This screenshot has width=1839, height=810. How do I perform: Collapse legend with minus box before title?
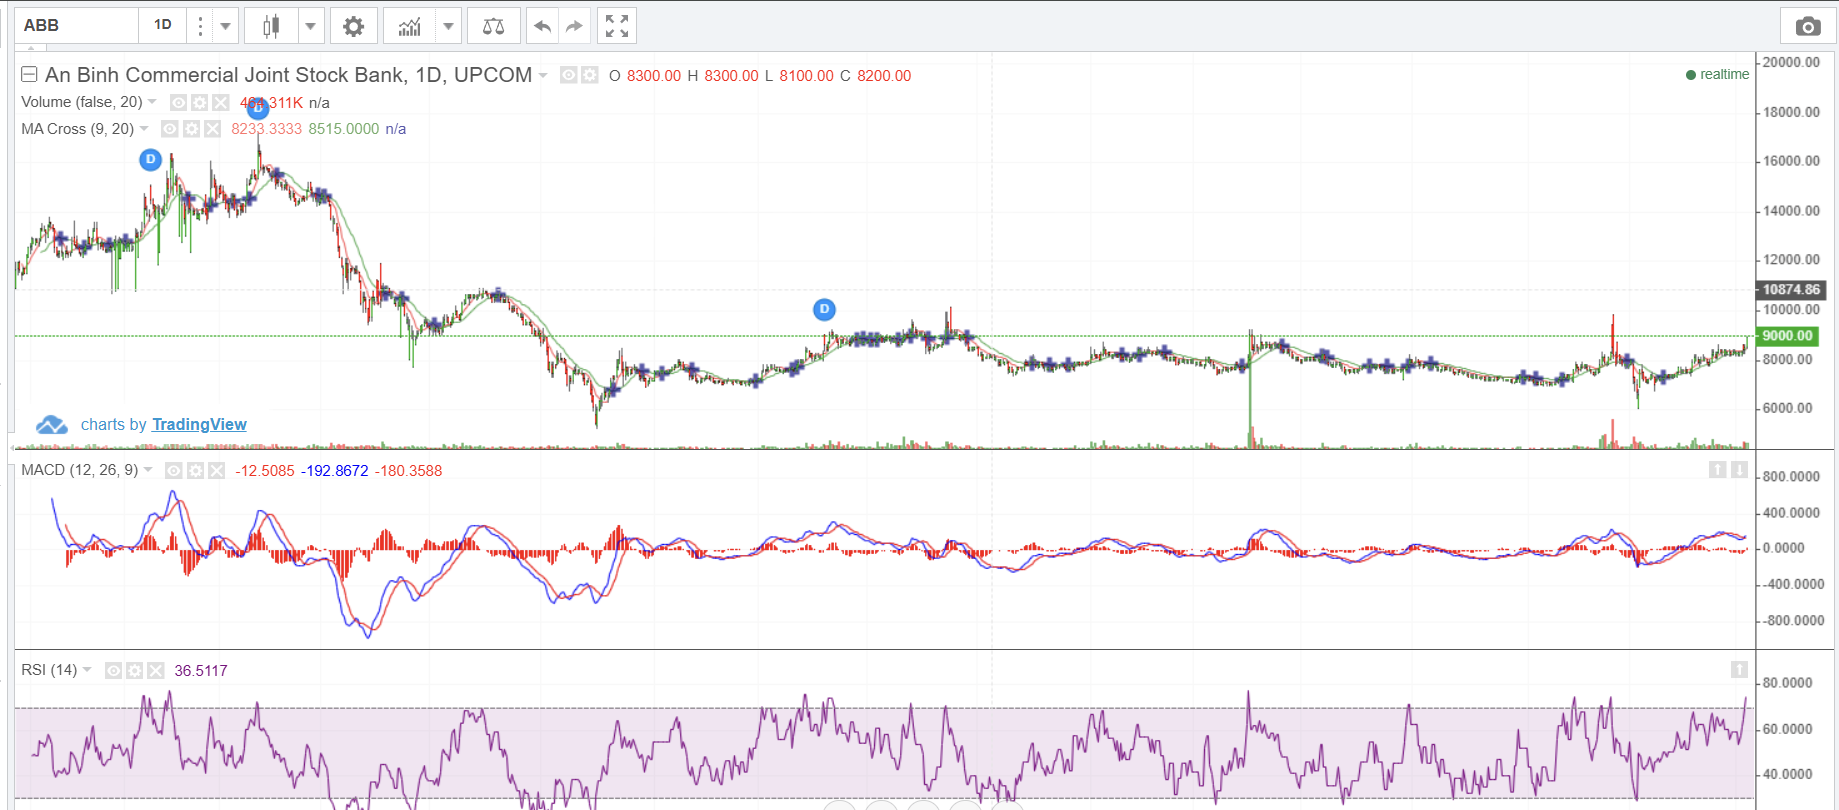coord(30,74)
